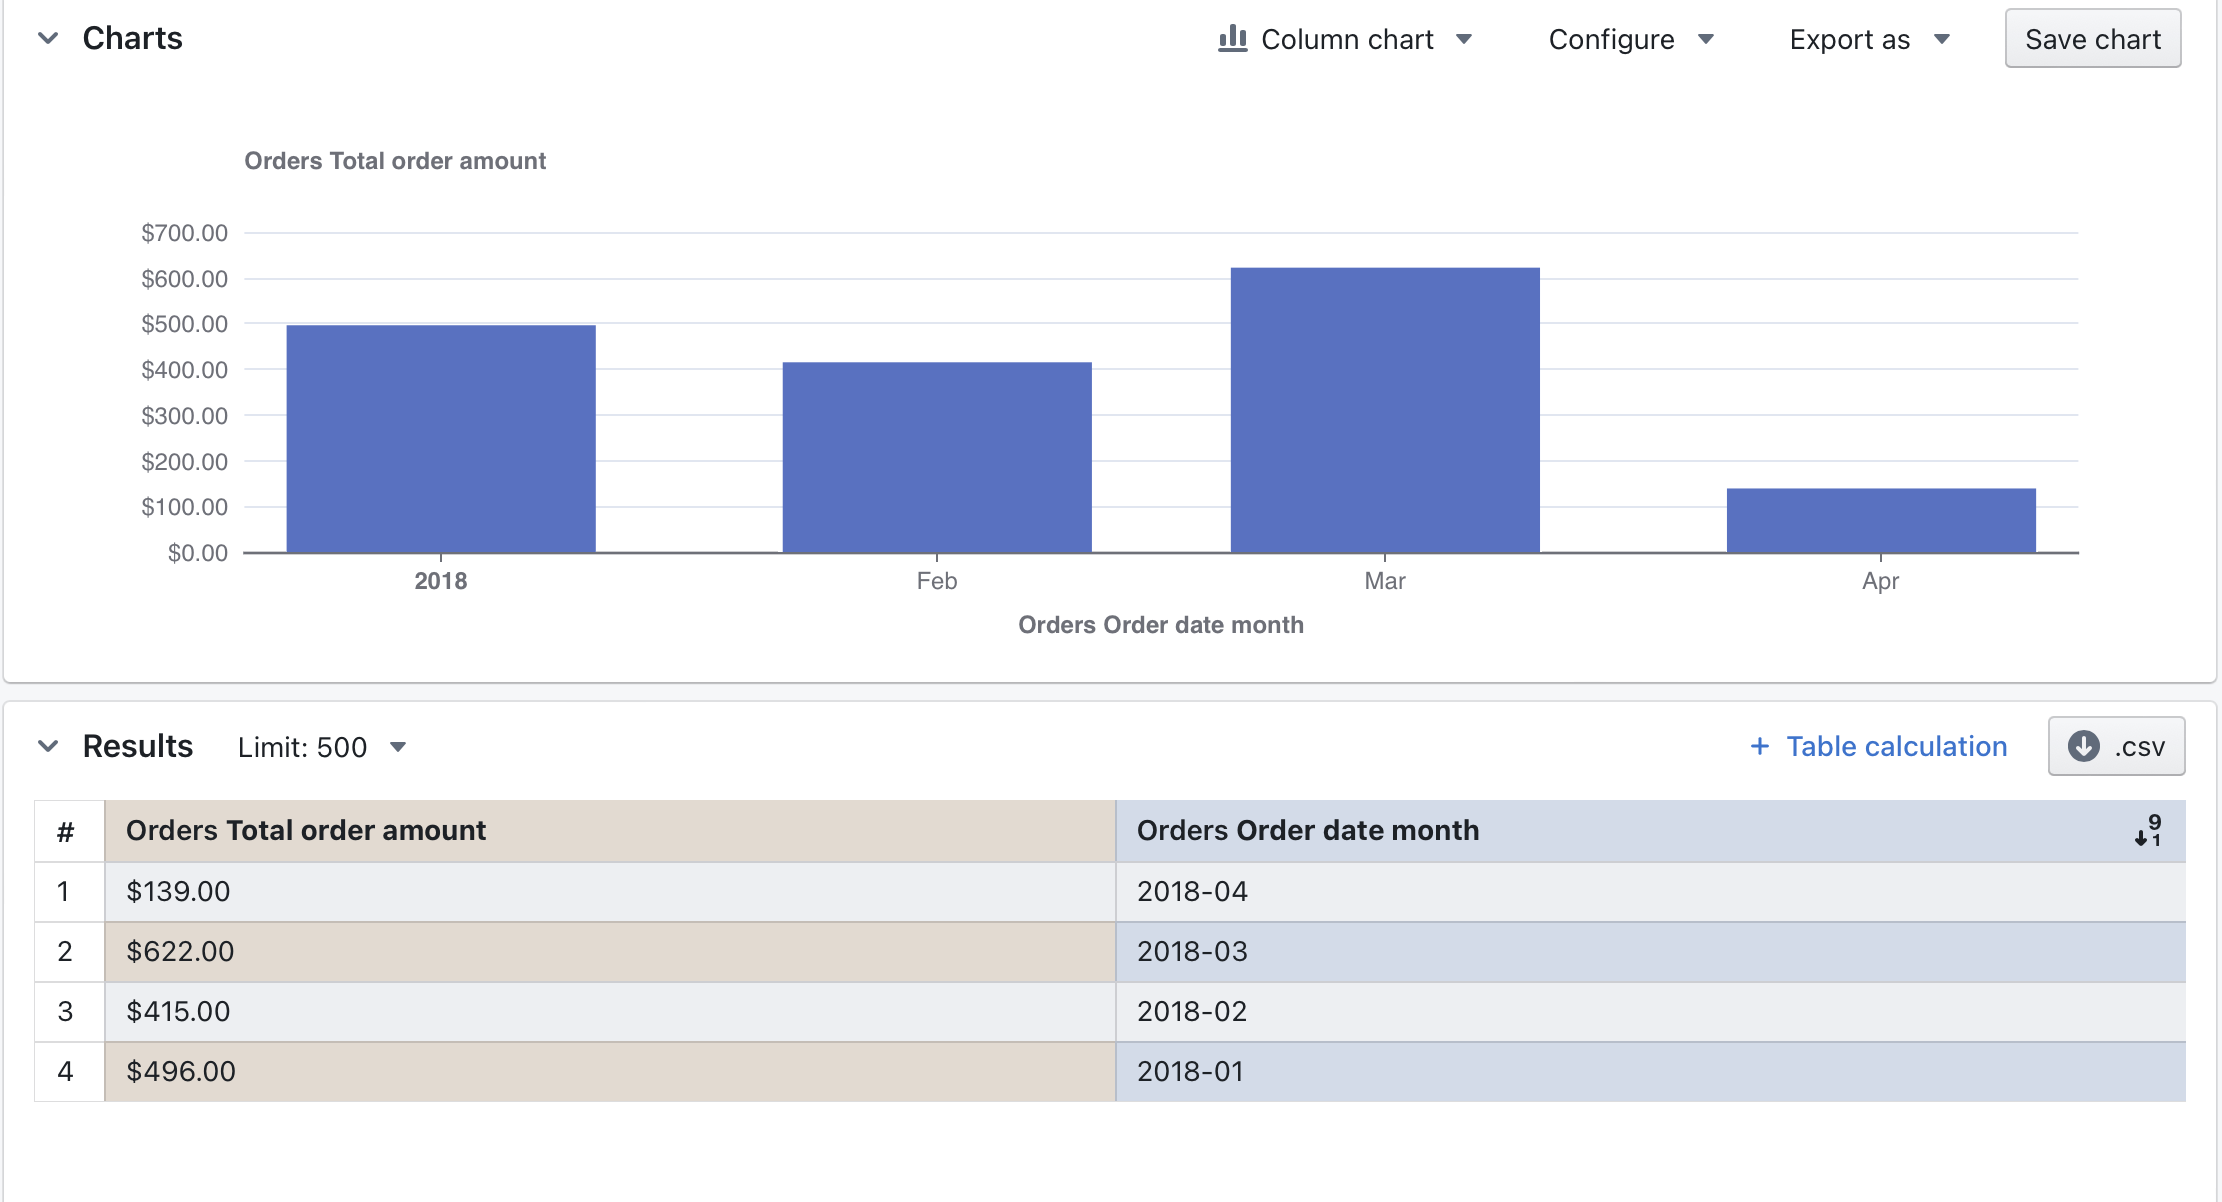Click the Orders Total order amount chart title

pyautogui.click(x=395, y=161)
